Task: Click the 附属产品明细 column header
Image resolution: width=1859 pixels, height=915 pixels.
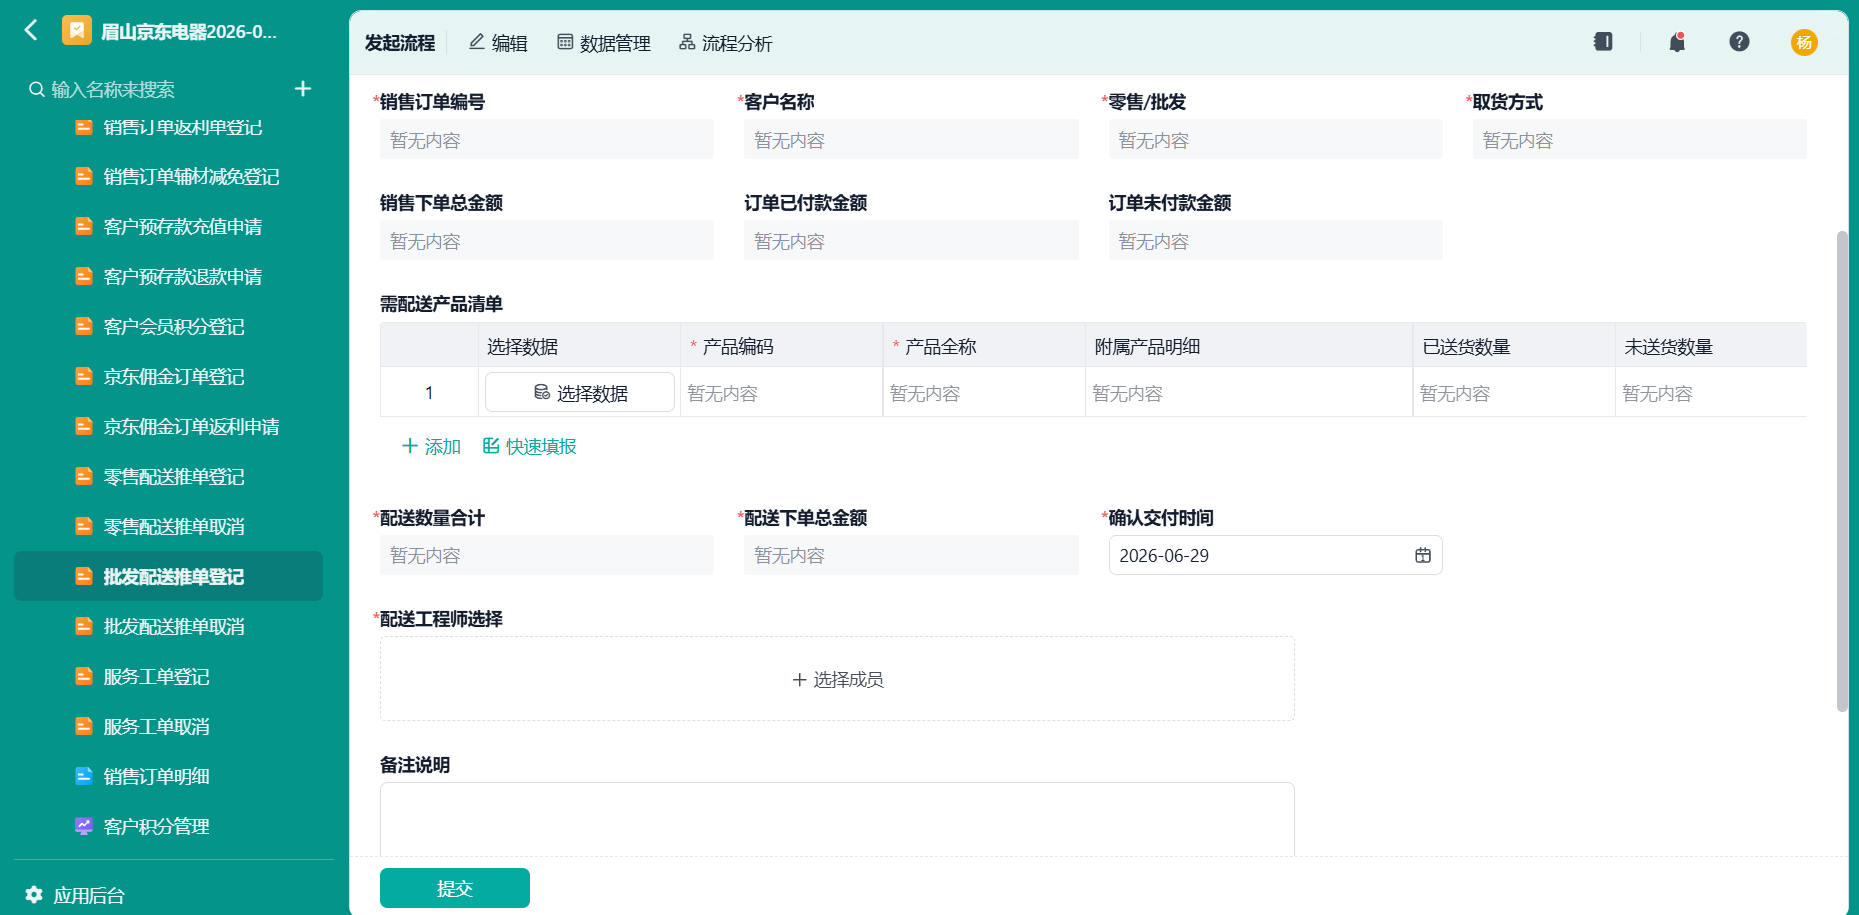Action: point(1249,346)
